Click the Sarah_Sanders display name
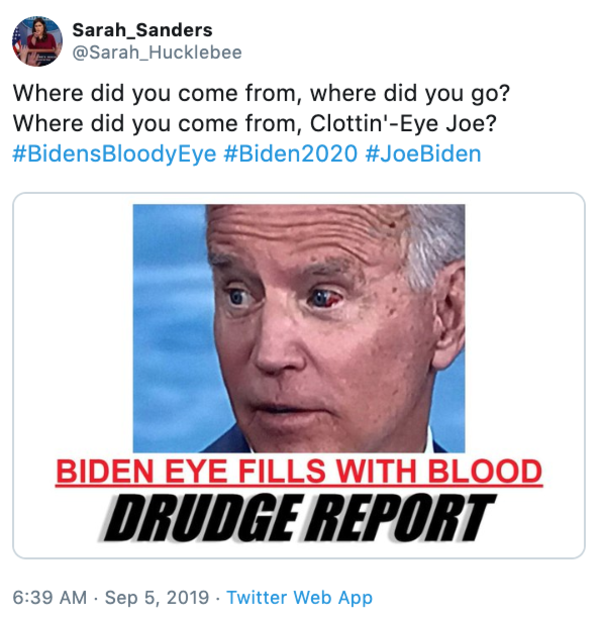This screenshot has height=618, width=600. (142, 30)
